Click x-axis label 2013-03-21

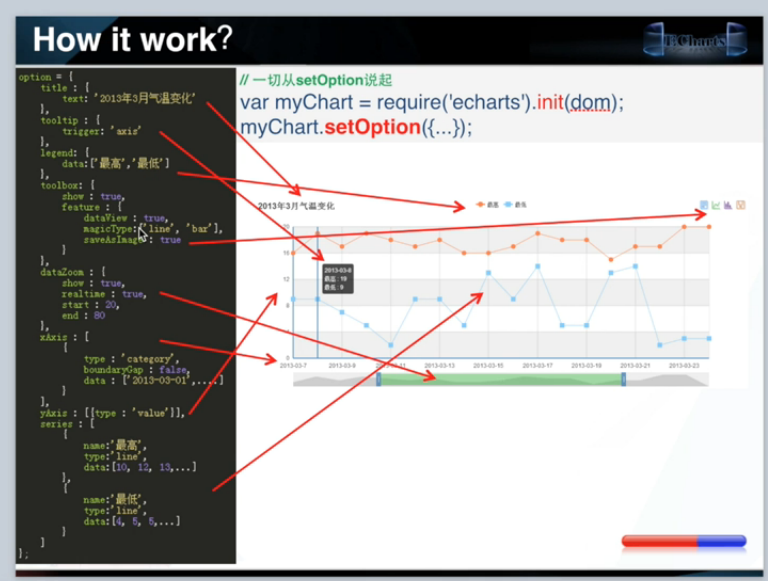635,365
